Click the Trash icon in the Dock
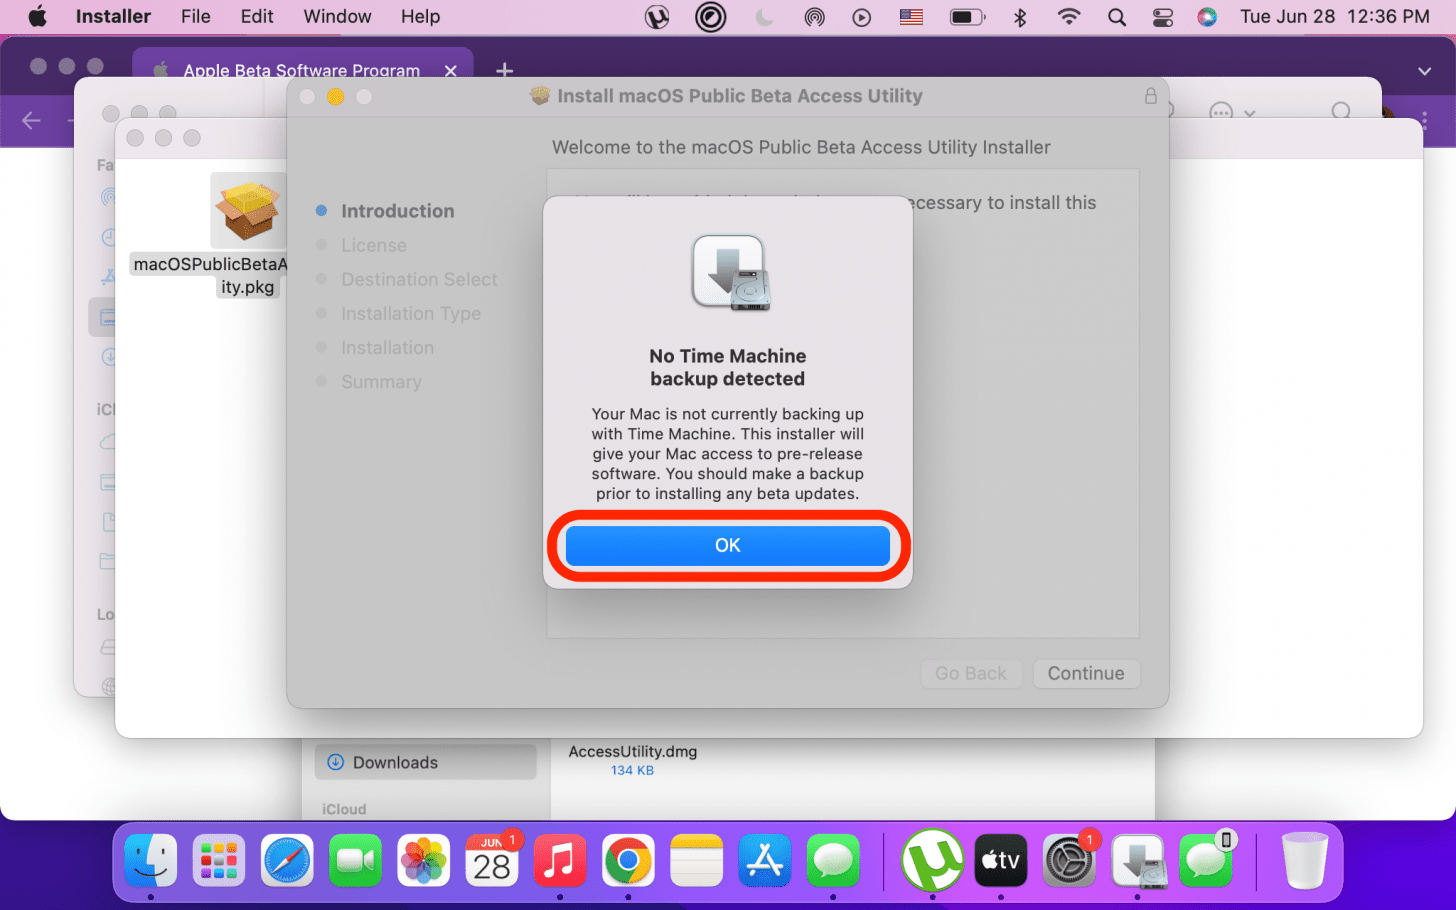Image resolution: width=1456 pixels, height=910 pixels. click(1305, 860)
